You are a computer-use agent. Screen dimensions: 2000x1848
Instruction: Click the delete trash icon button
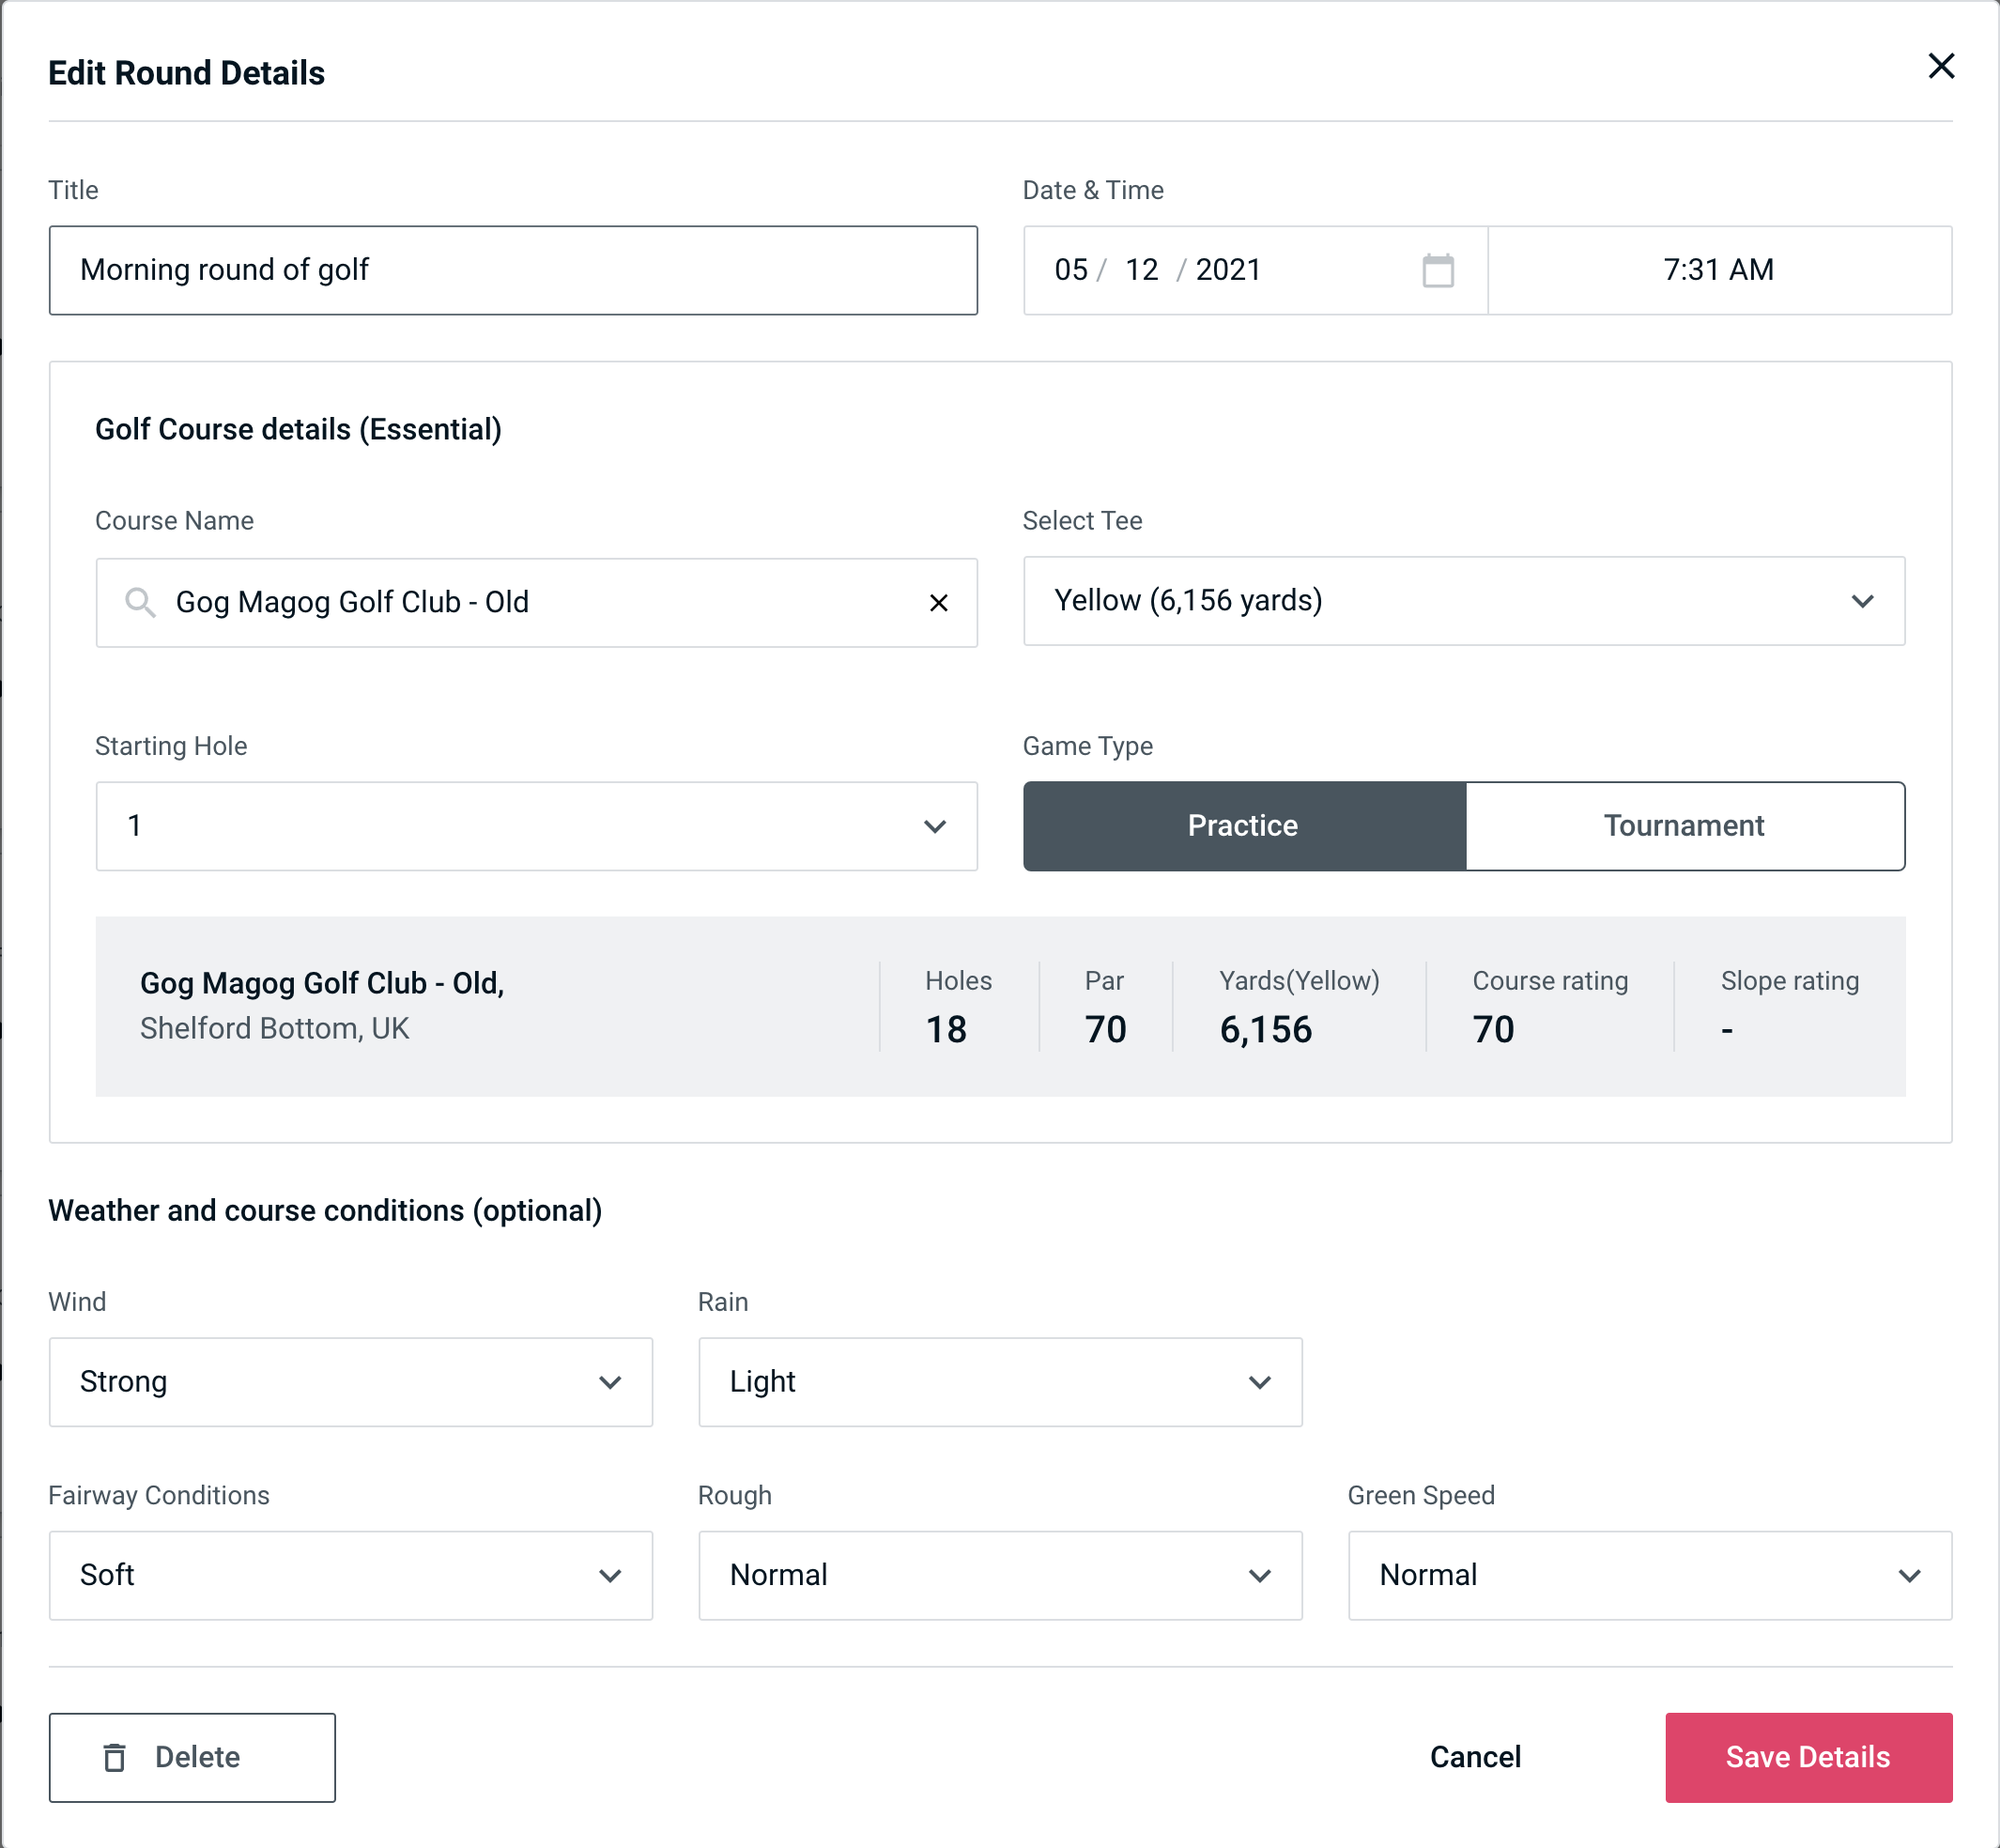click(115, 1756)
